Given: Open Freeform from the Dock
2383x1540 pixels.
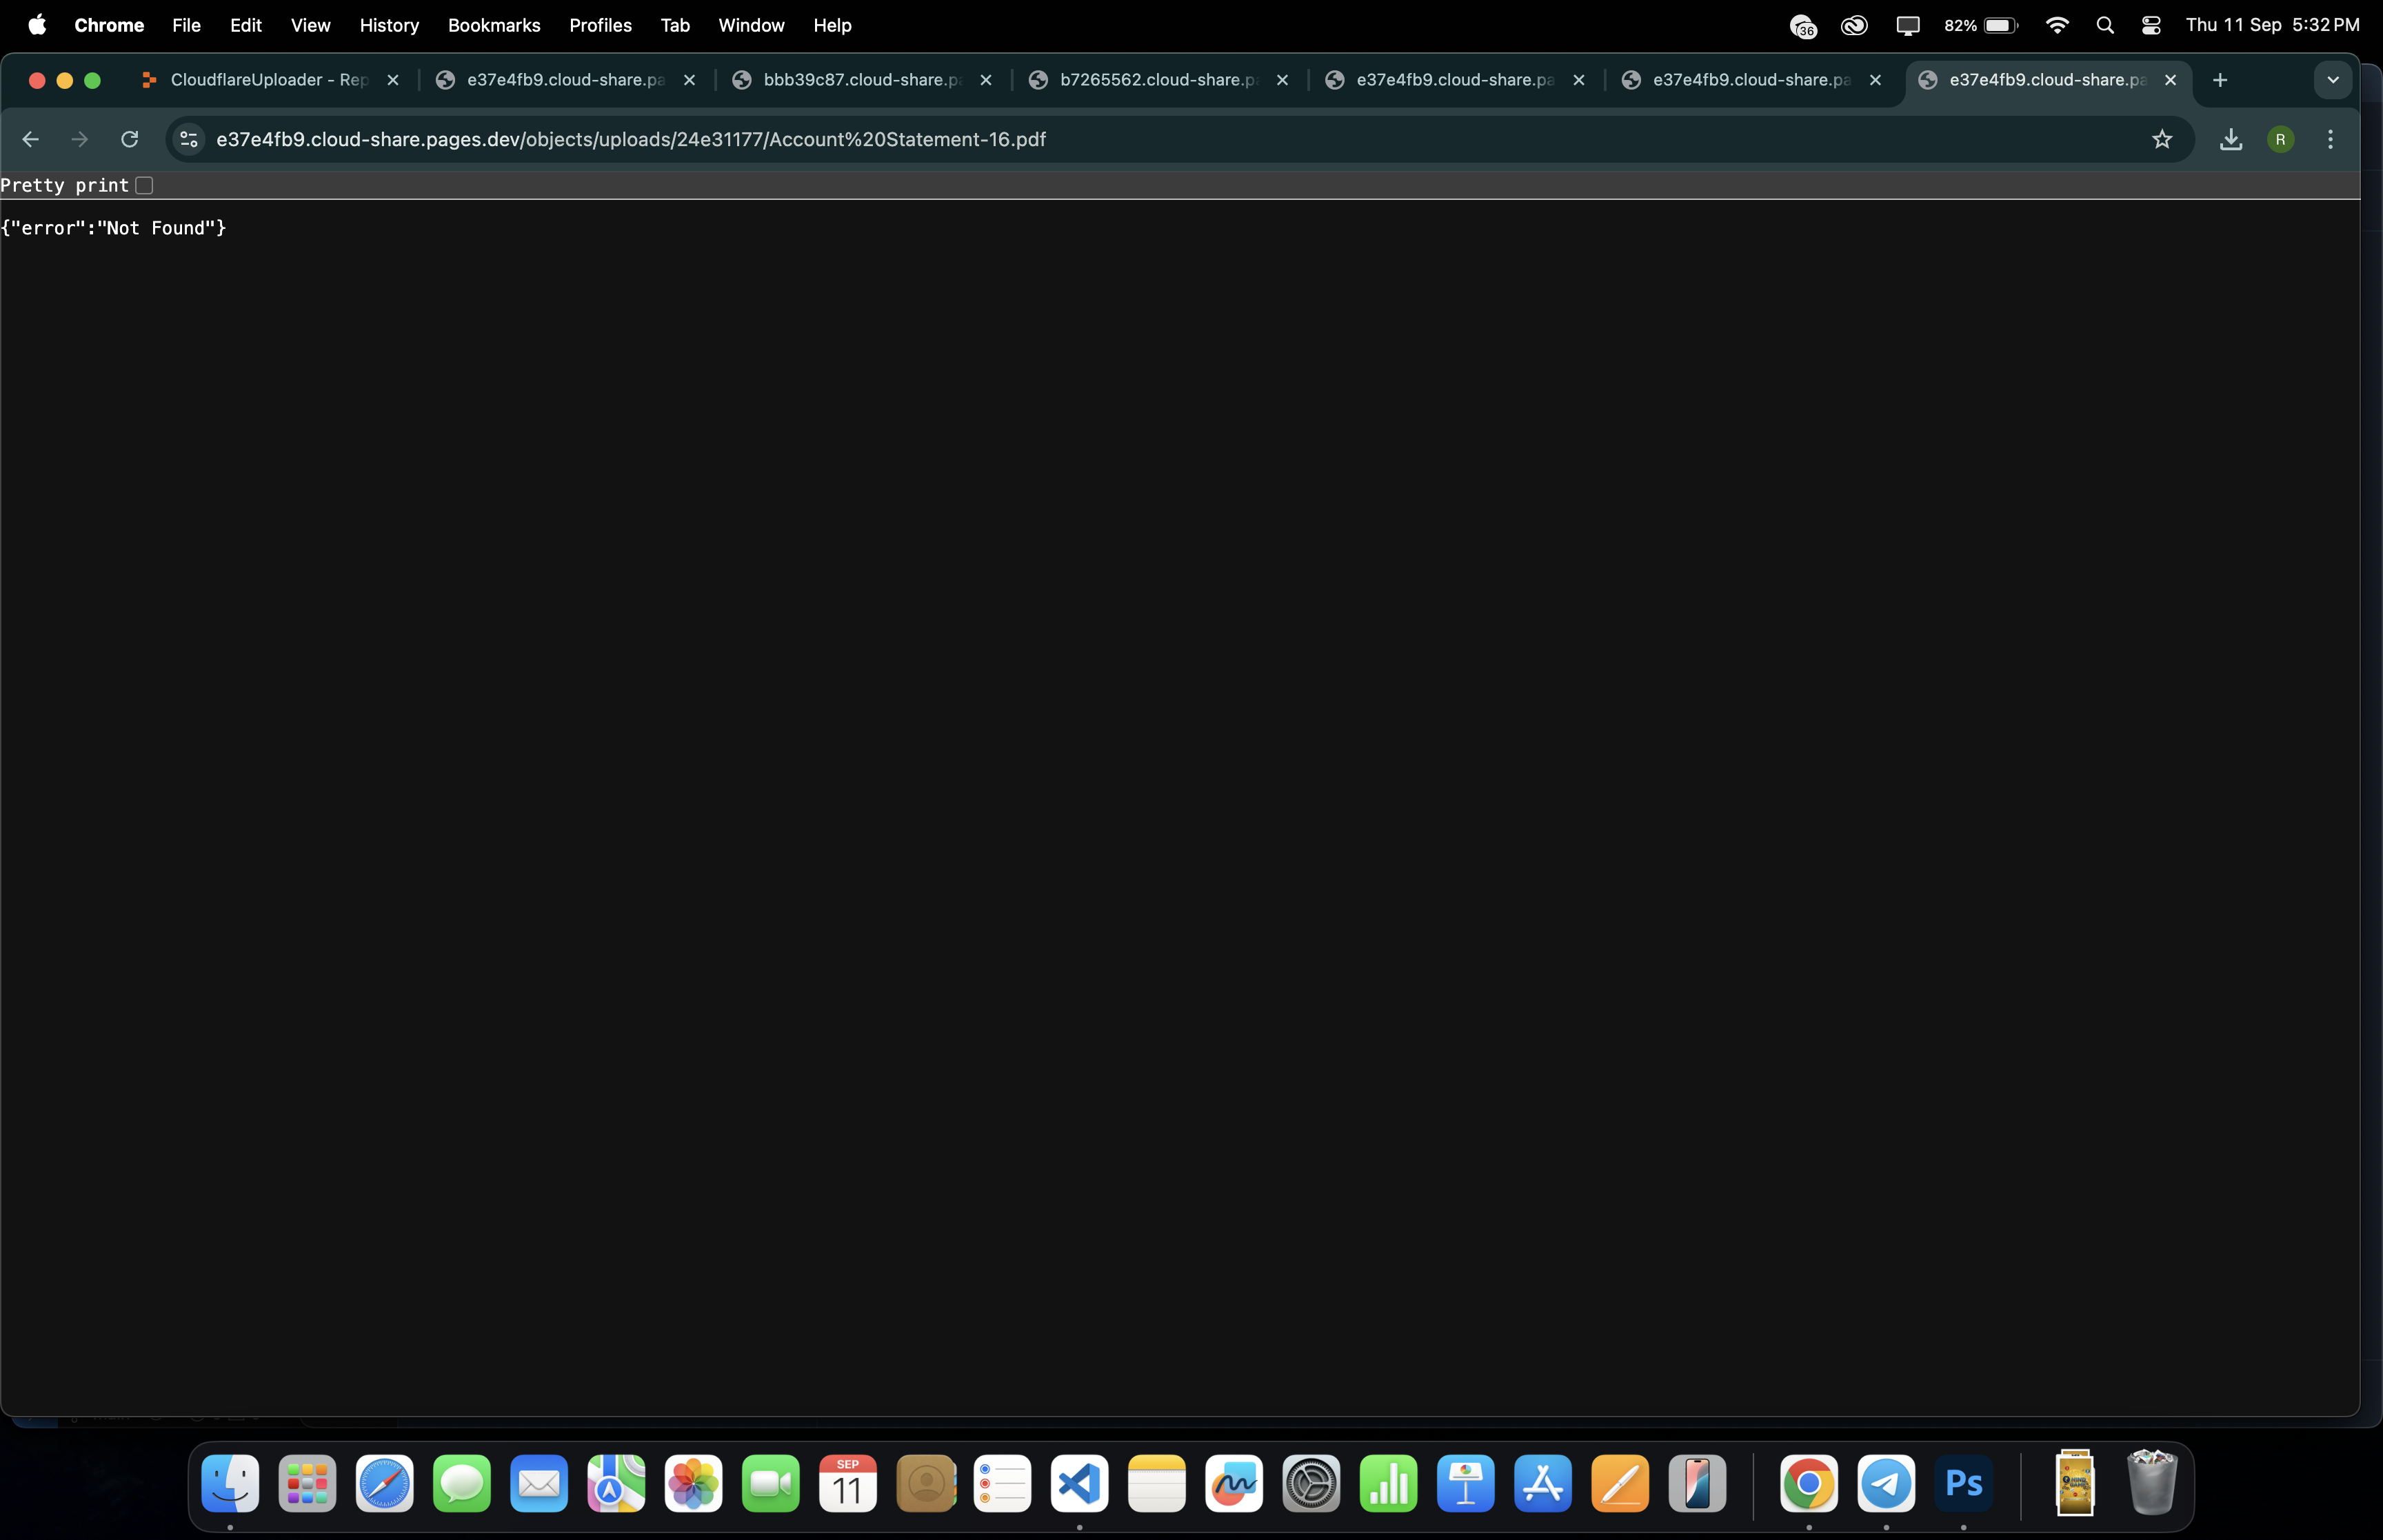Looking at the screenshot, I should [1234, 1483].
